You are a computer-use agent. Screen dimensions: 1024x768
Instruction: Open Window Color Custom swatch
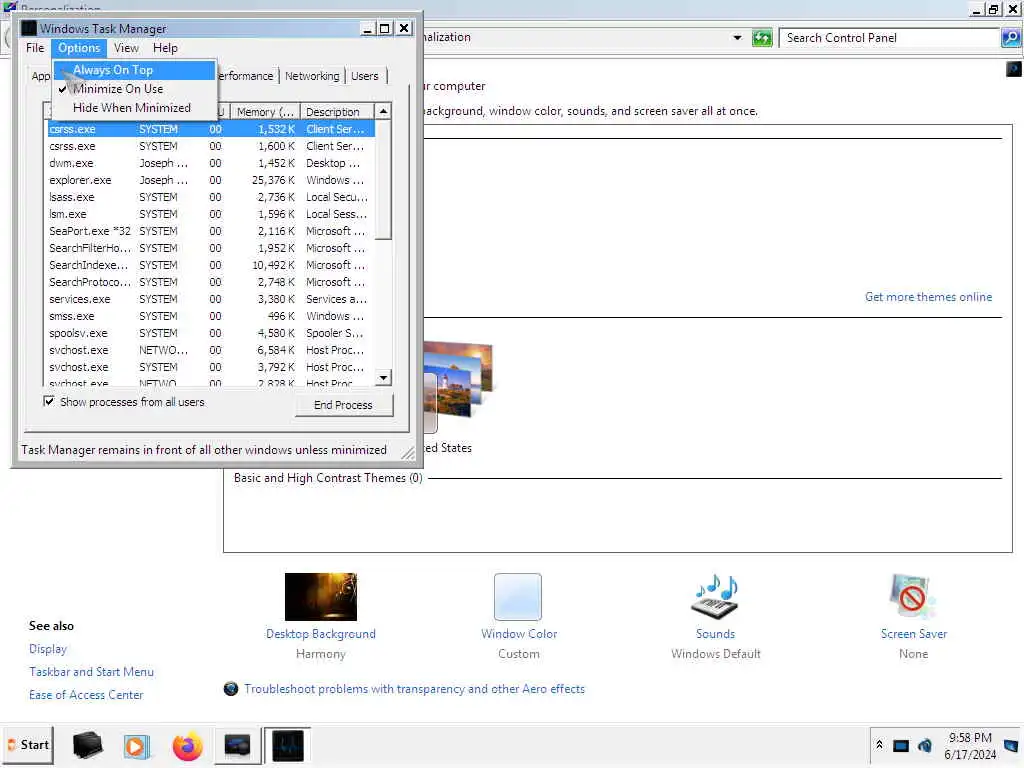click(518, 597)
